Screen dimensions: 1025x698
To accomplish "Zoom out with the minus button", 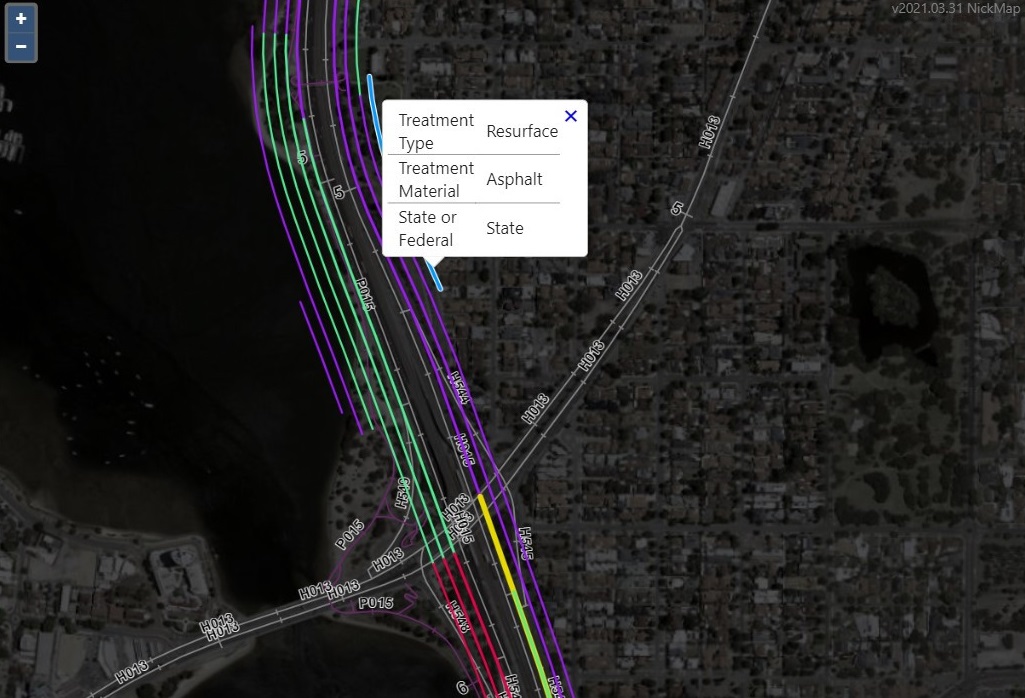I will pyautogui.click(x=21, y=46).
